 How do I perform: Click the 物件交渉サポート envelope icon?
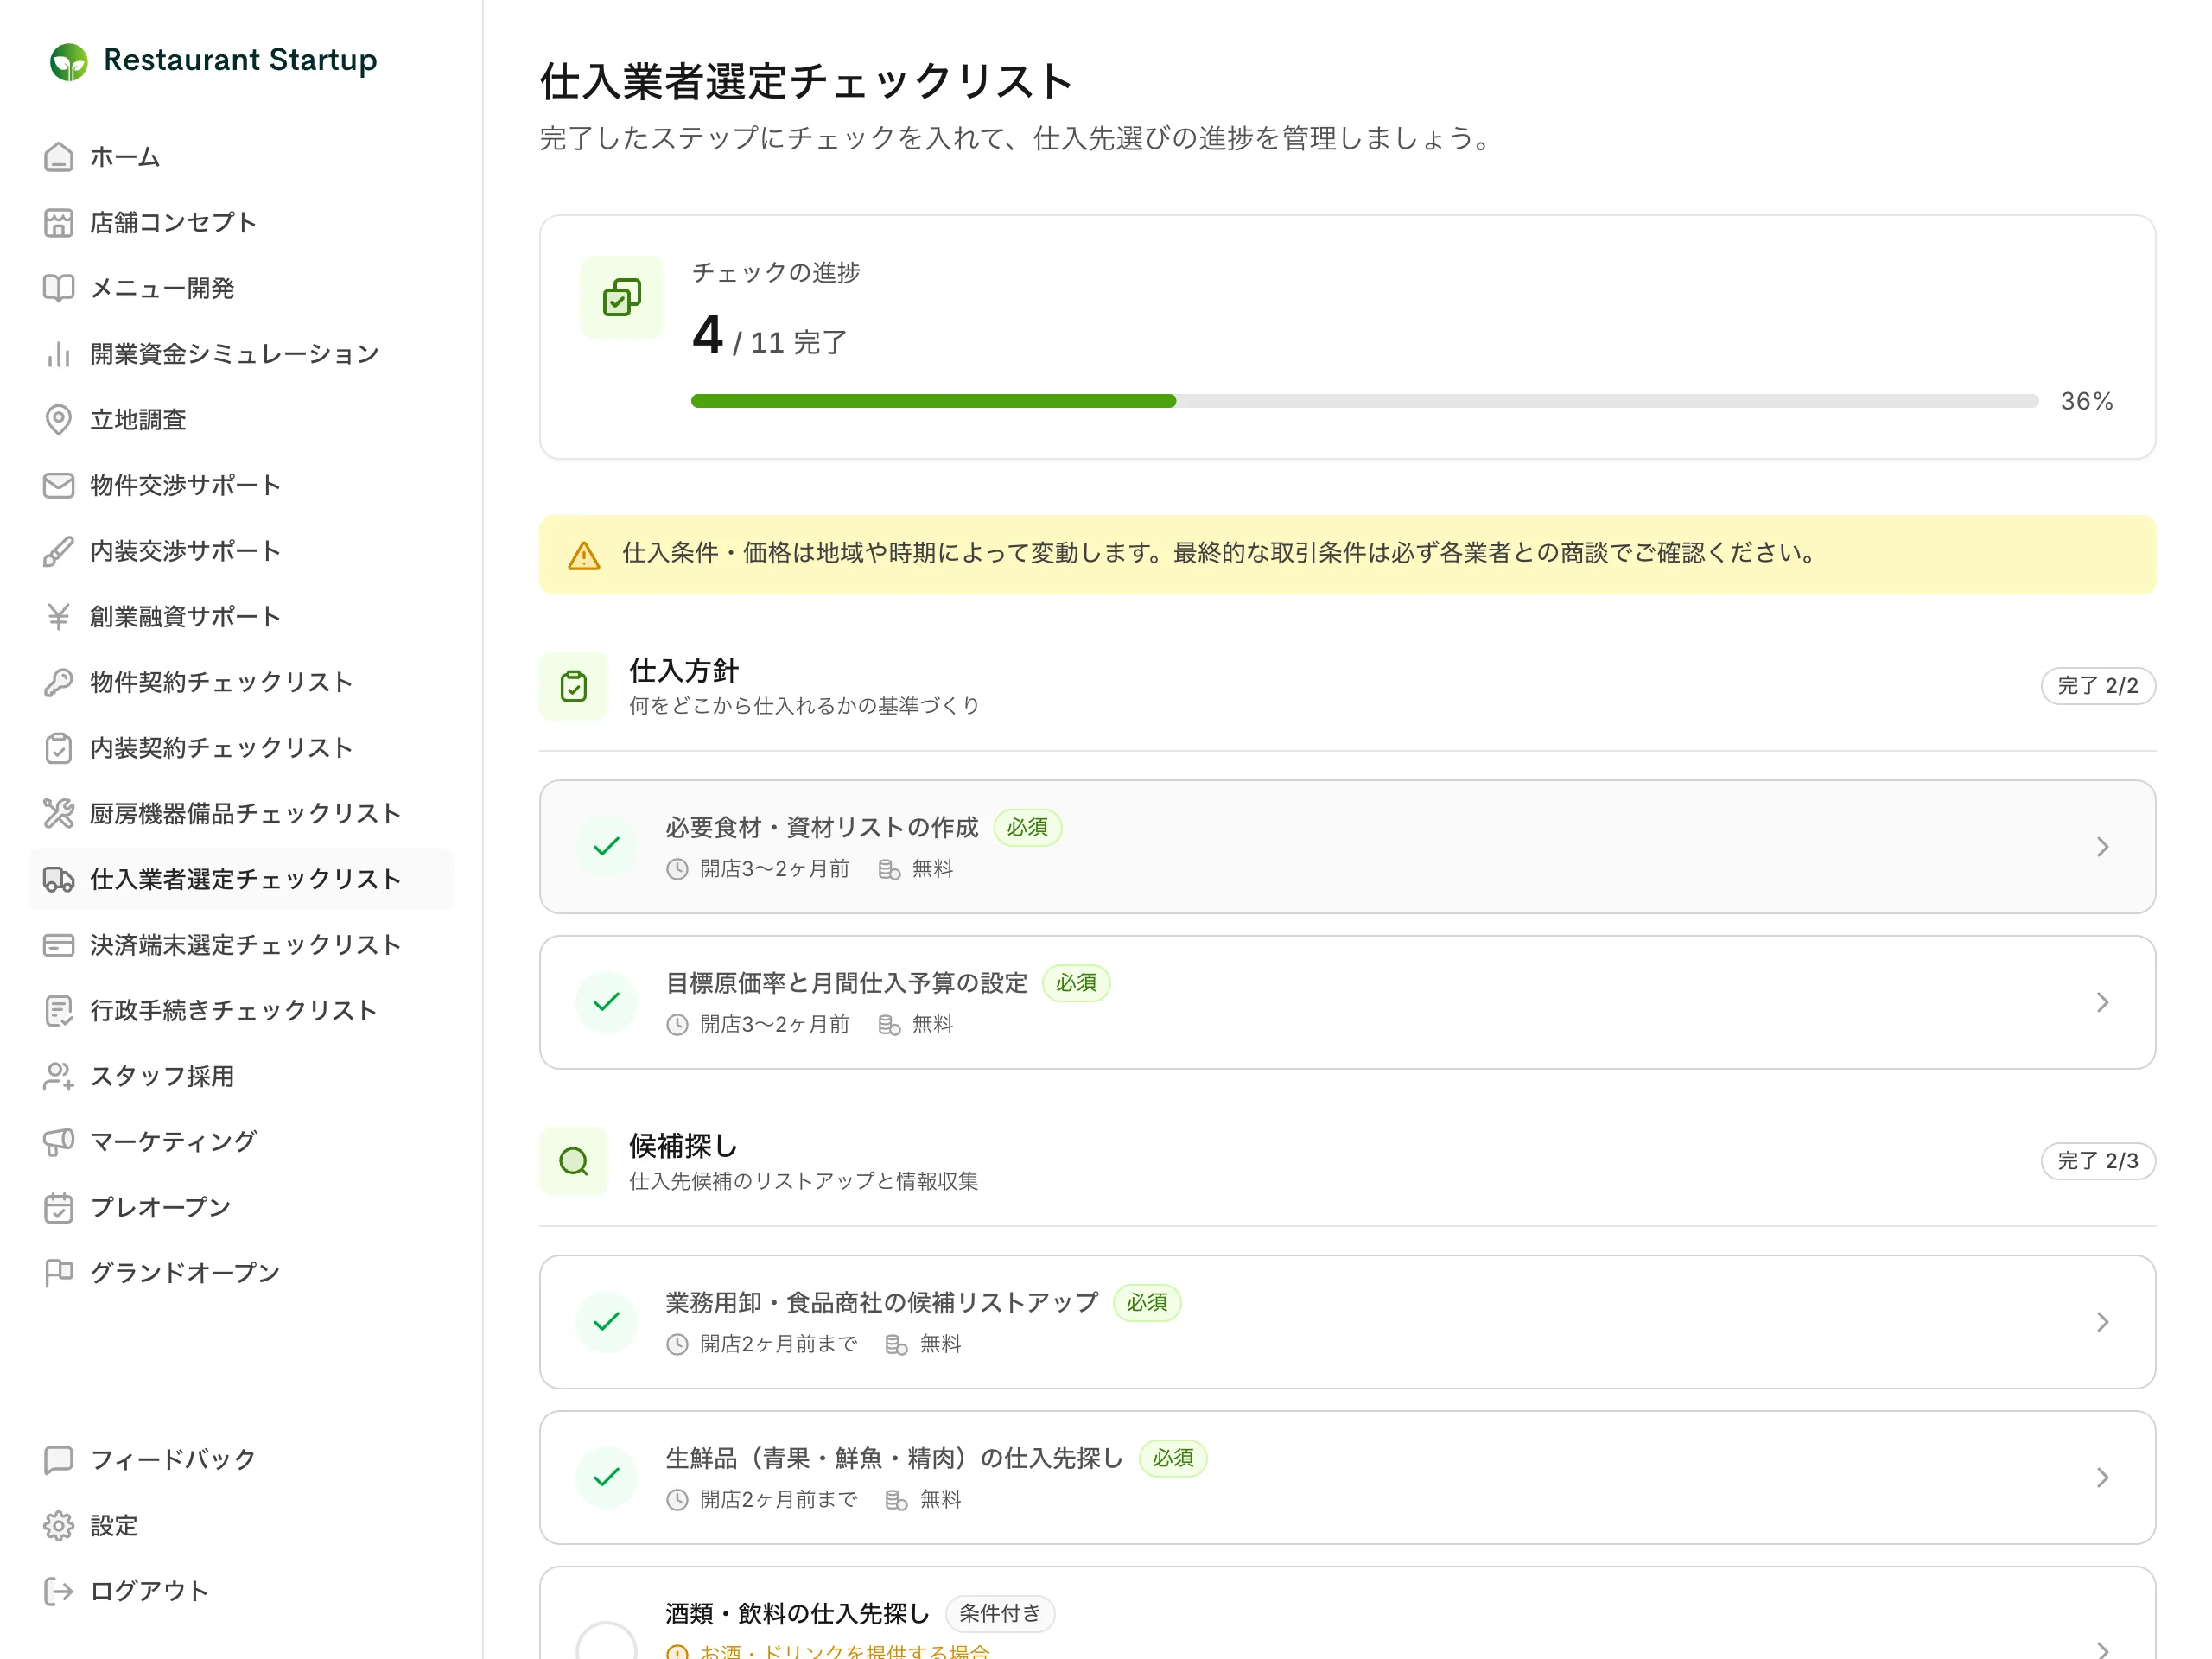pyautogui.click(x=59, y=485)
